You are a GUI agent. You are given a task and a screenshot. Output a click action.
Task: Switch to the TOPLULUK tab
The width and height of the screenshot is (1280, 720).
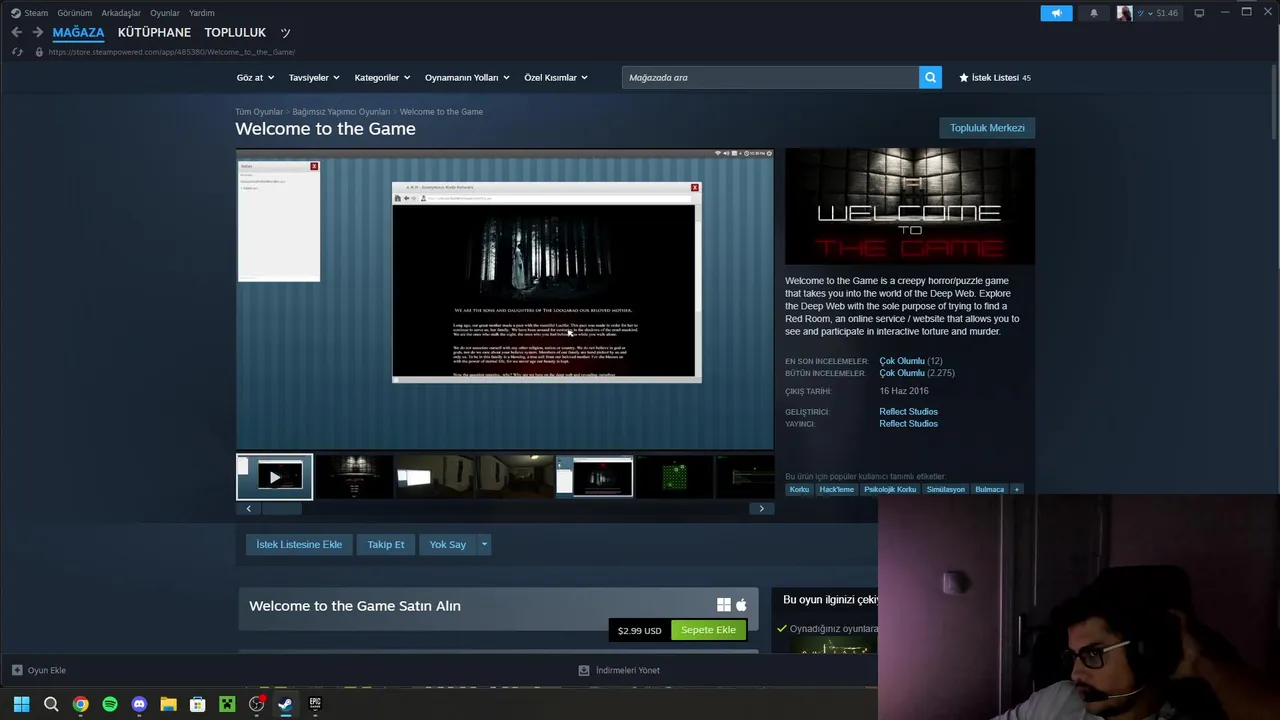[x=235, y=32]
